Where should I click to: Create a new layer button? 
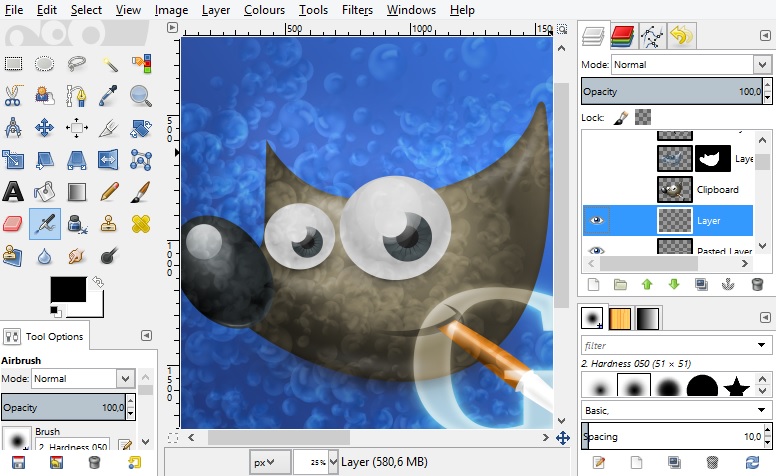point(593,285)
